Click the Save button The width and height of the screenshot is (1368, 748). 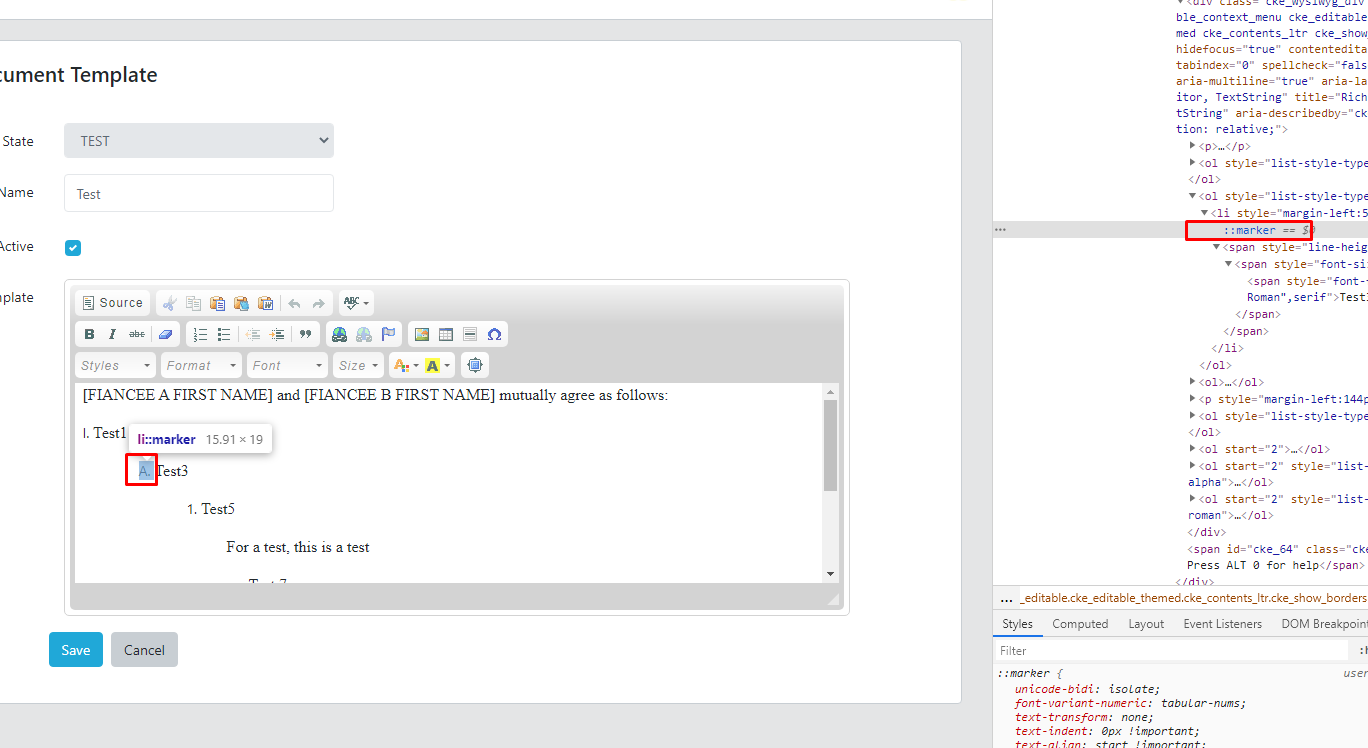pos(76,650)
